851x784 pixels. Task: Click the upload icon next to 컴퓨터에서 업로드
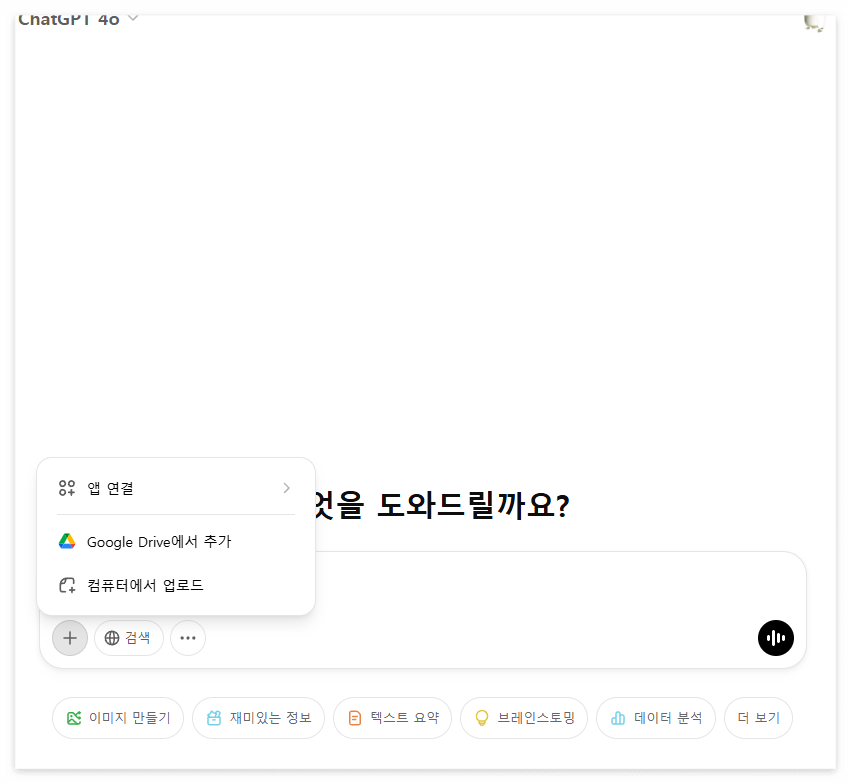(66, 585)
